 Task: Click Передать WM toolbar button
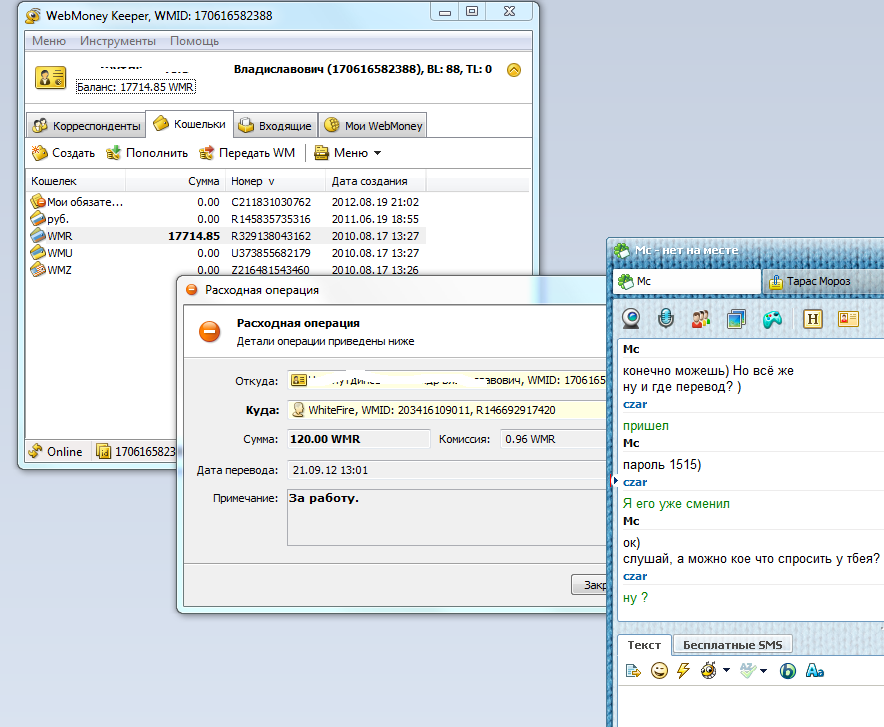pyautogui.click(x=247, y=153)
